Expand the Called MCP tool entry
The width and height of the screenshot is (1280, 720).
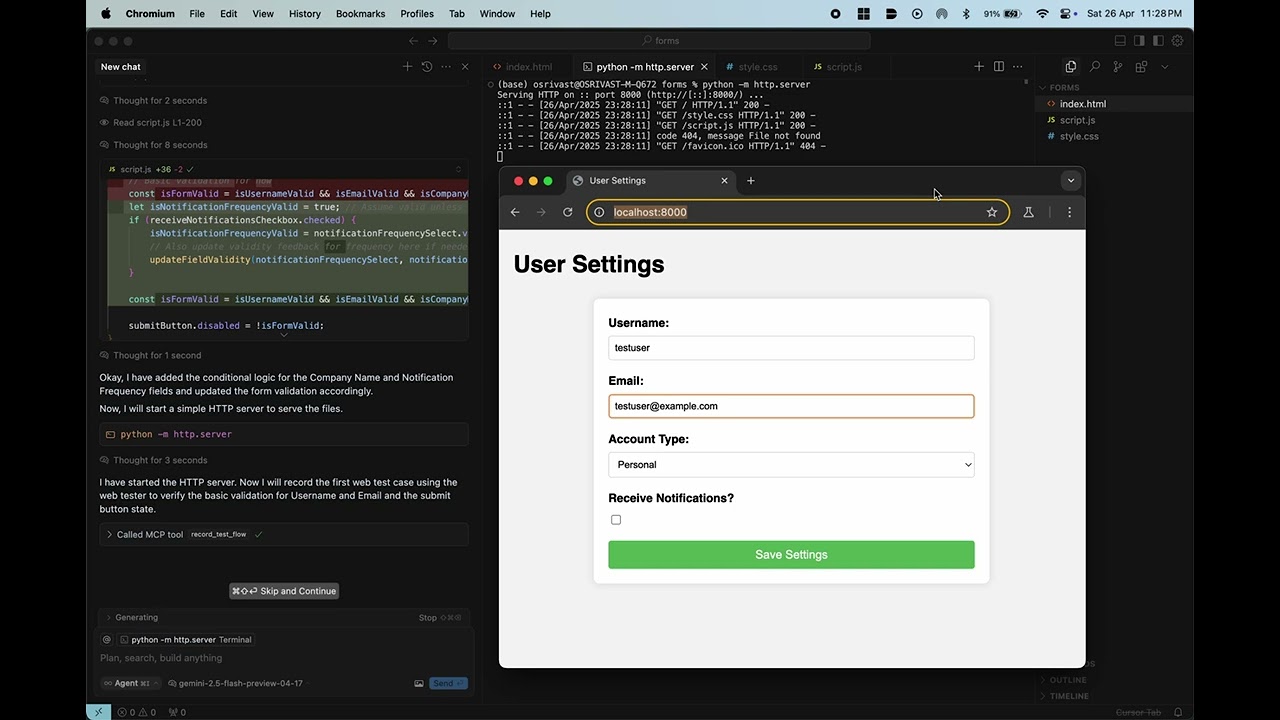pyautogui.click(x=284, y=535)
